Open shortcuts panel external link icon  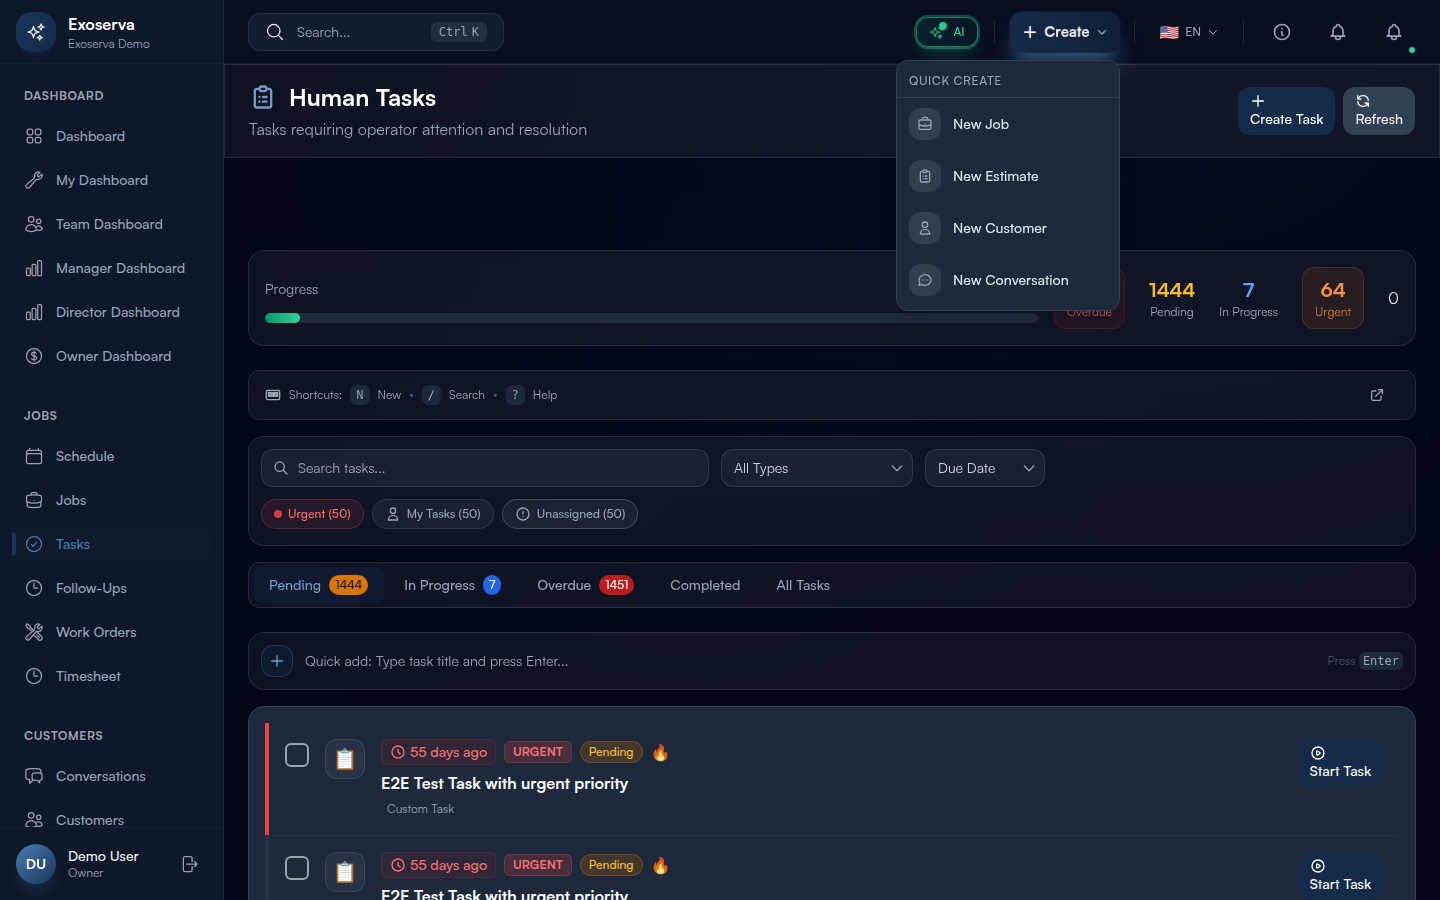click(x=1376, y=395)
